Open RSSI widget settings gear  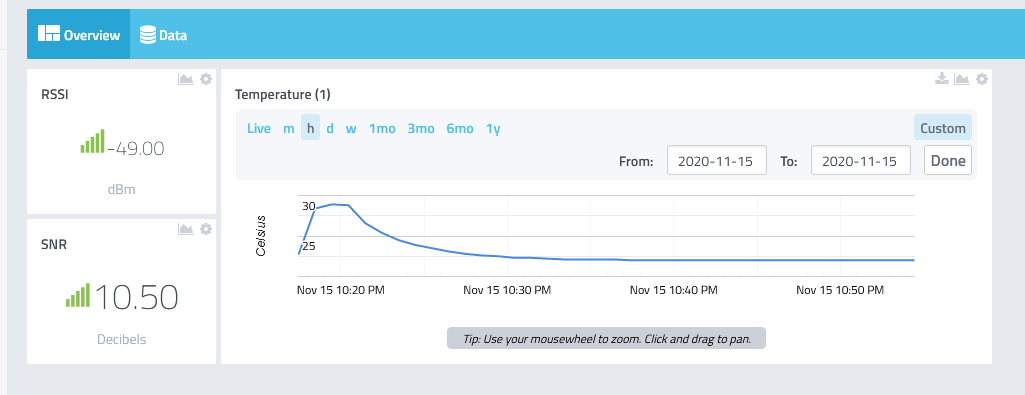tap(206, 79)
